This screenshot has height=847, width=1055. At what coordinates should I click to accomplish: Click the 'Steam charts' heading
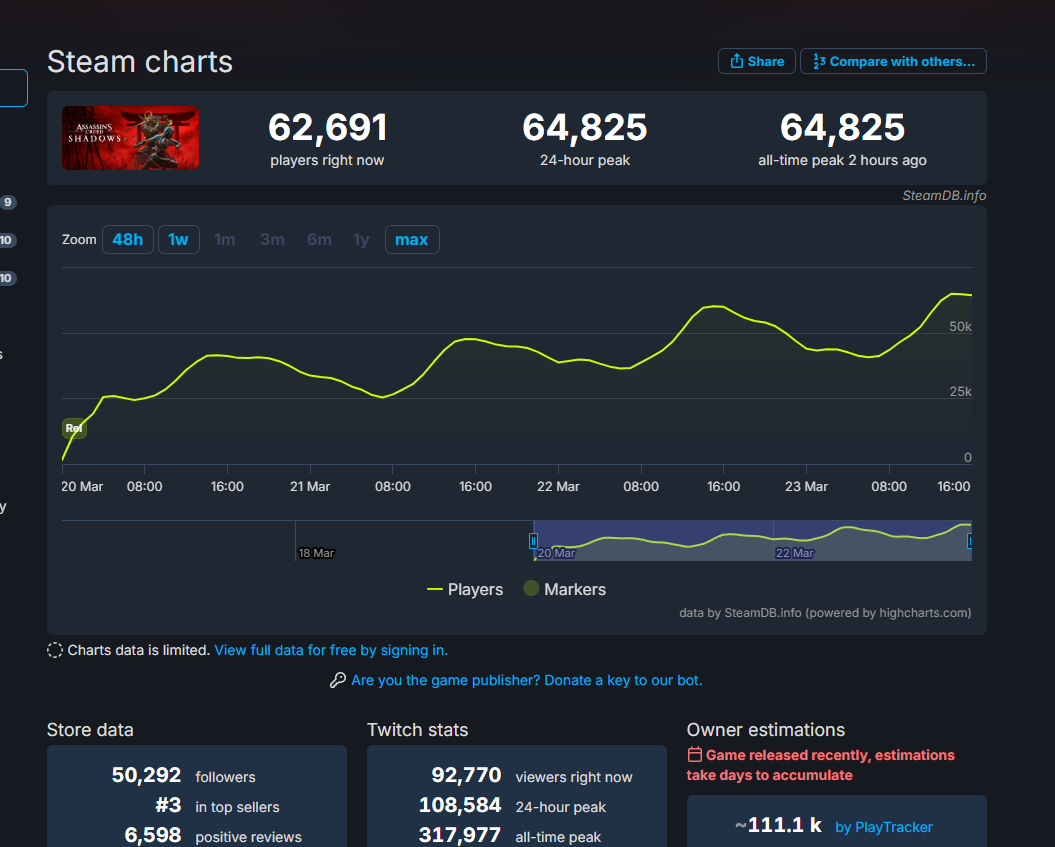coord(140,62)
